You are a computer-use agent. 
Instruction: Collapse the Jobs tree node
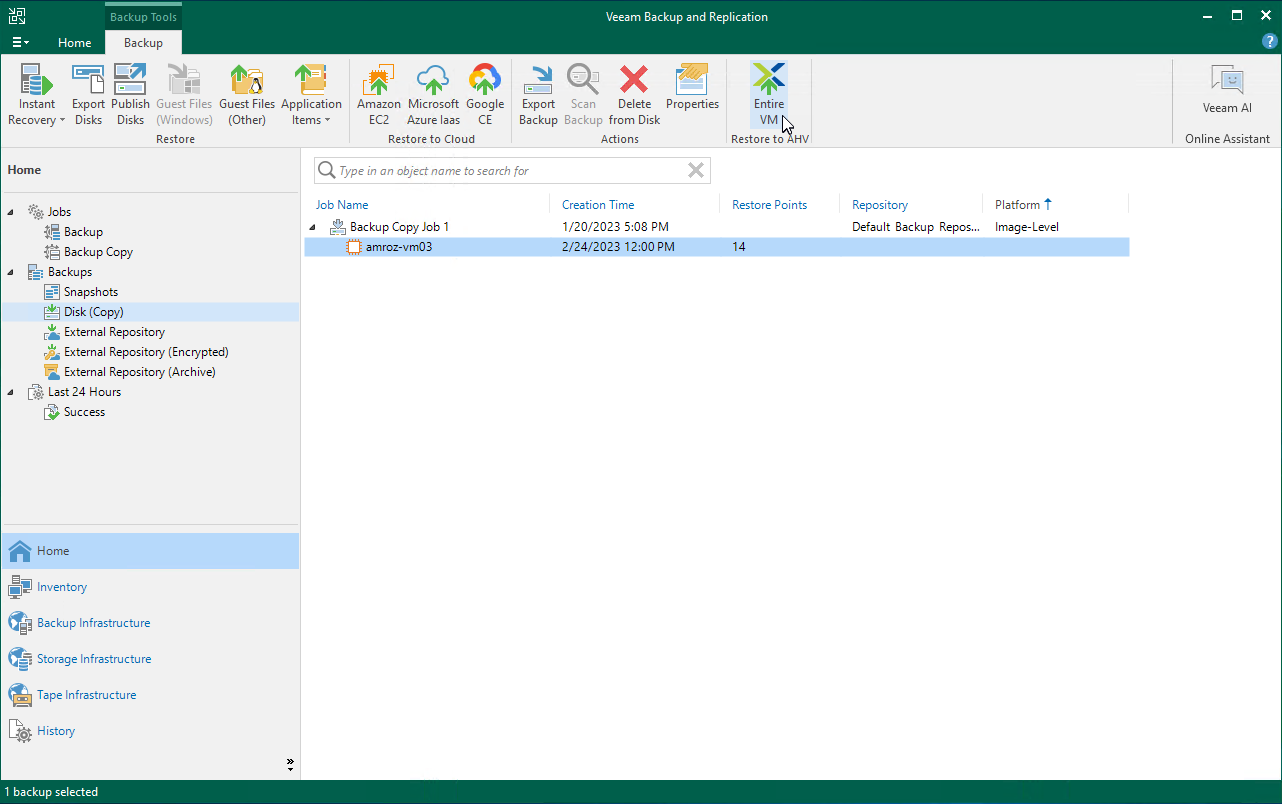pyautogui.click(x=12, y=212)
